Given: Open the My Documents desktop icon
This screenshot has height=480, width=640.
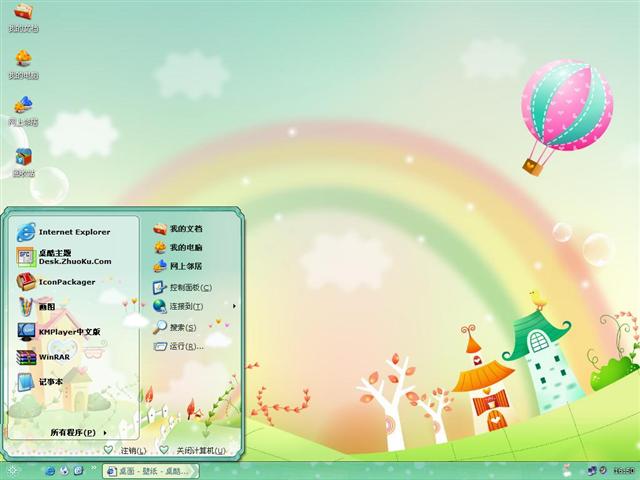Looking at the screenshot, I should pos(23,16).
